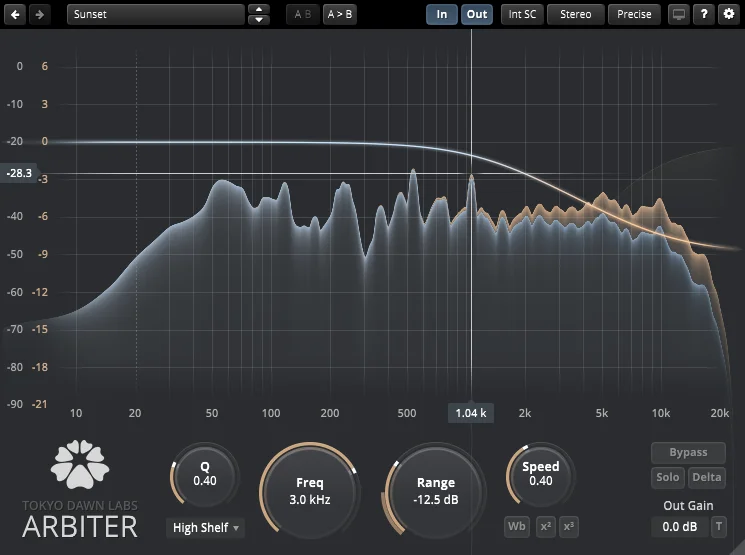Screen dimensions: 745x555
Task: Open help with question mark icon
Action: click(x=704, y=14)
